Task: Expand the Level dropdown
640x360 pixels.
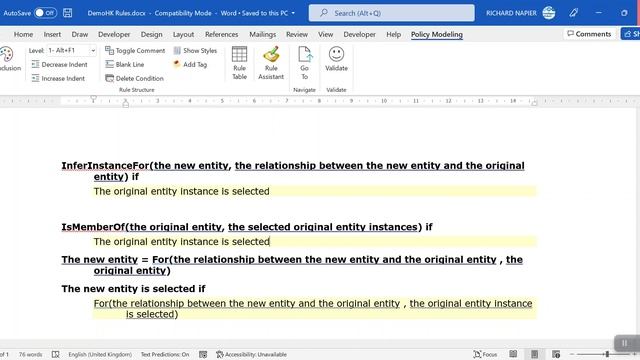Action: click(93, 51)
